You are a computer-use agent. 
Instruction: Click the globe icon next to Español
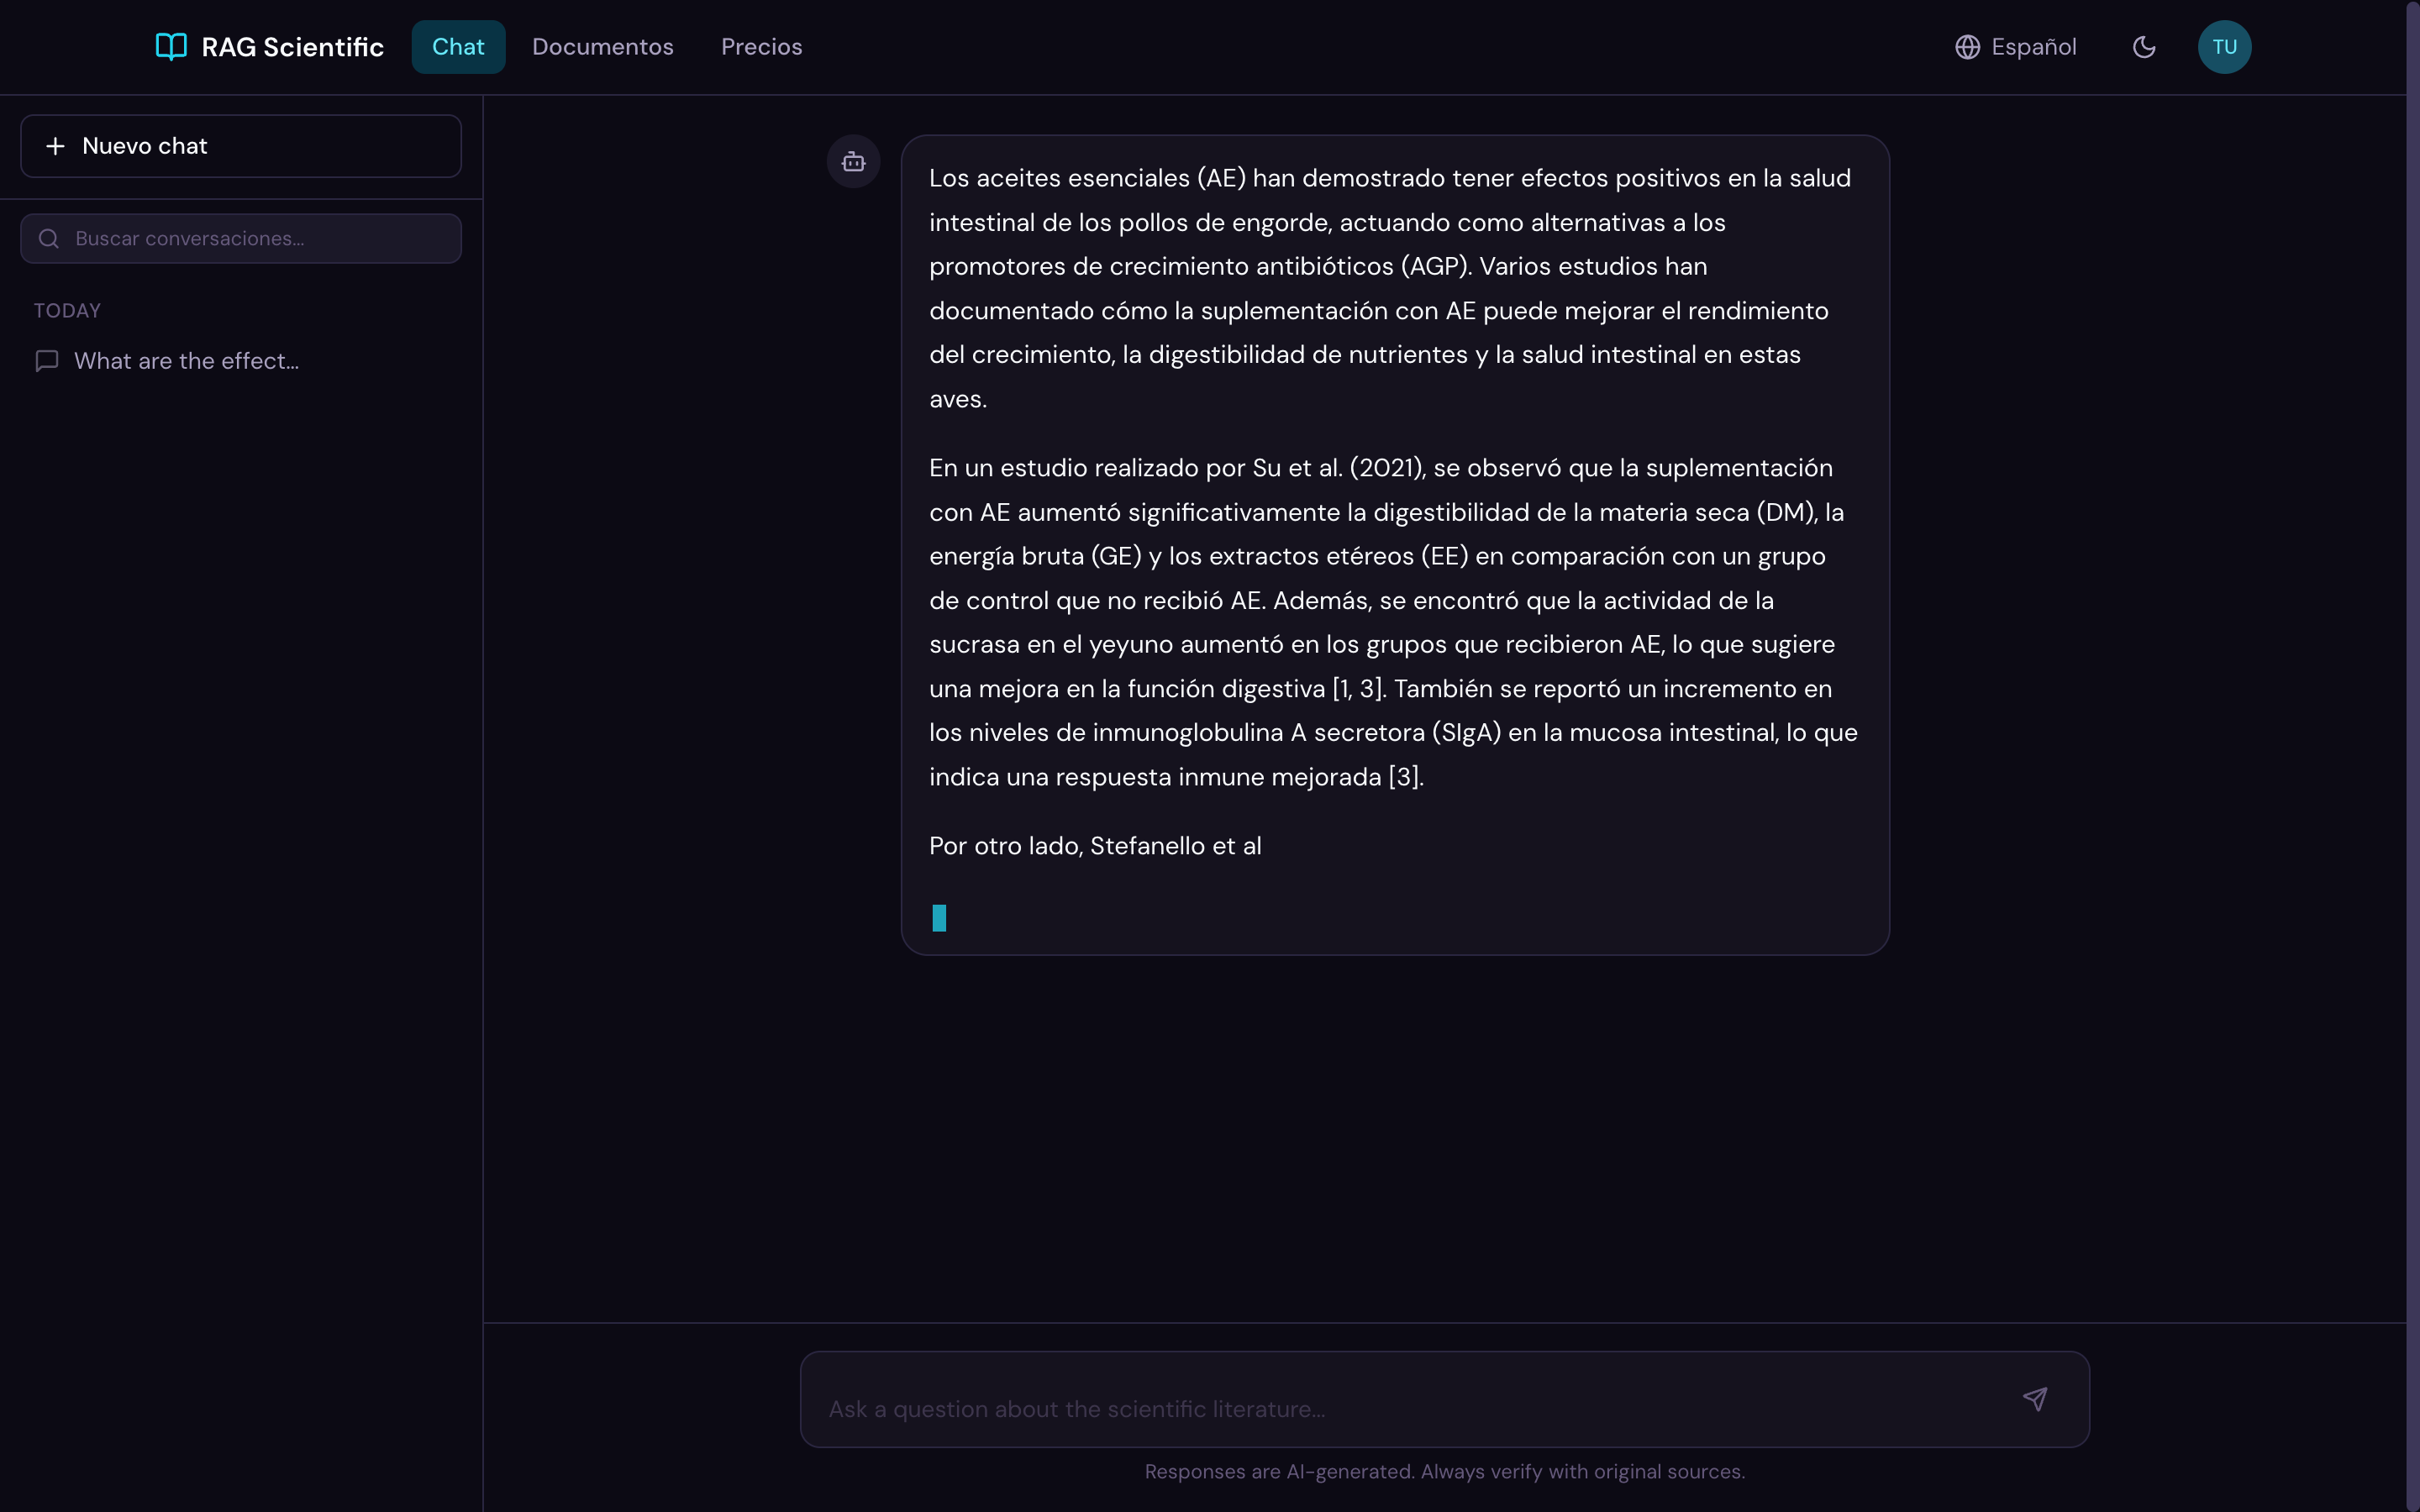tap(1966, 46)
